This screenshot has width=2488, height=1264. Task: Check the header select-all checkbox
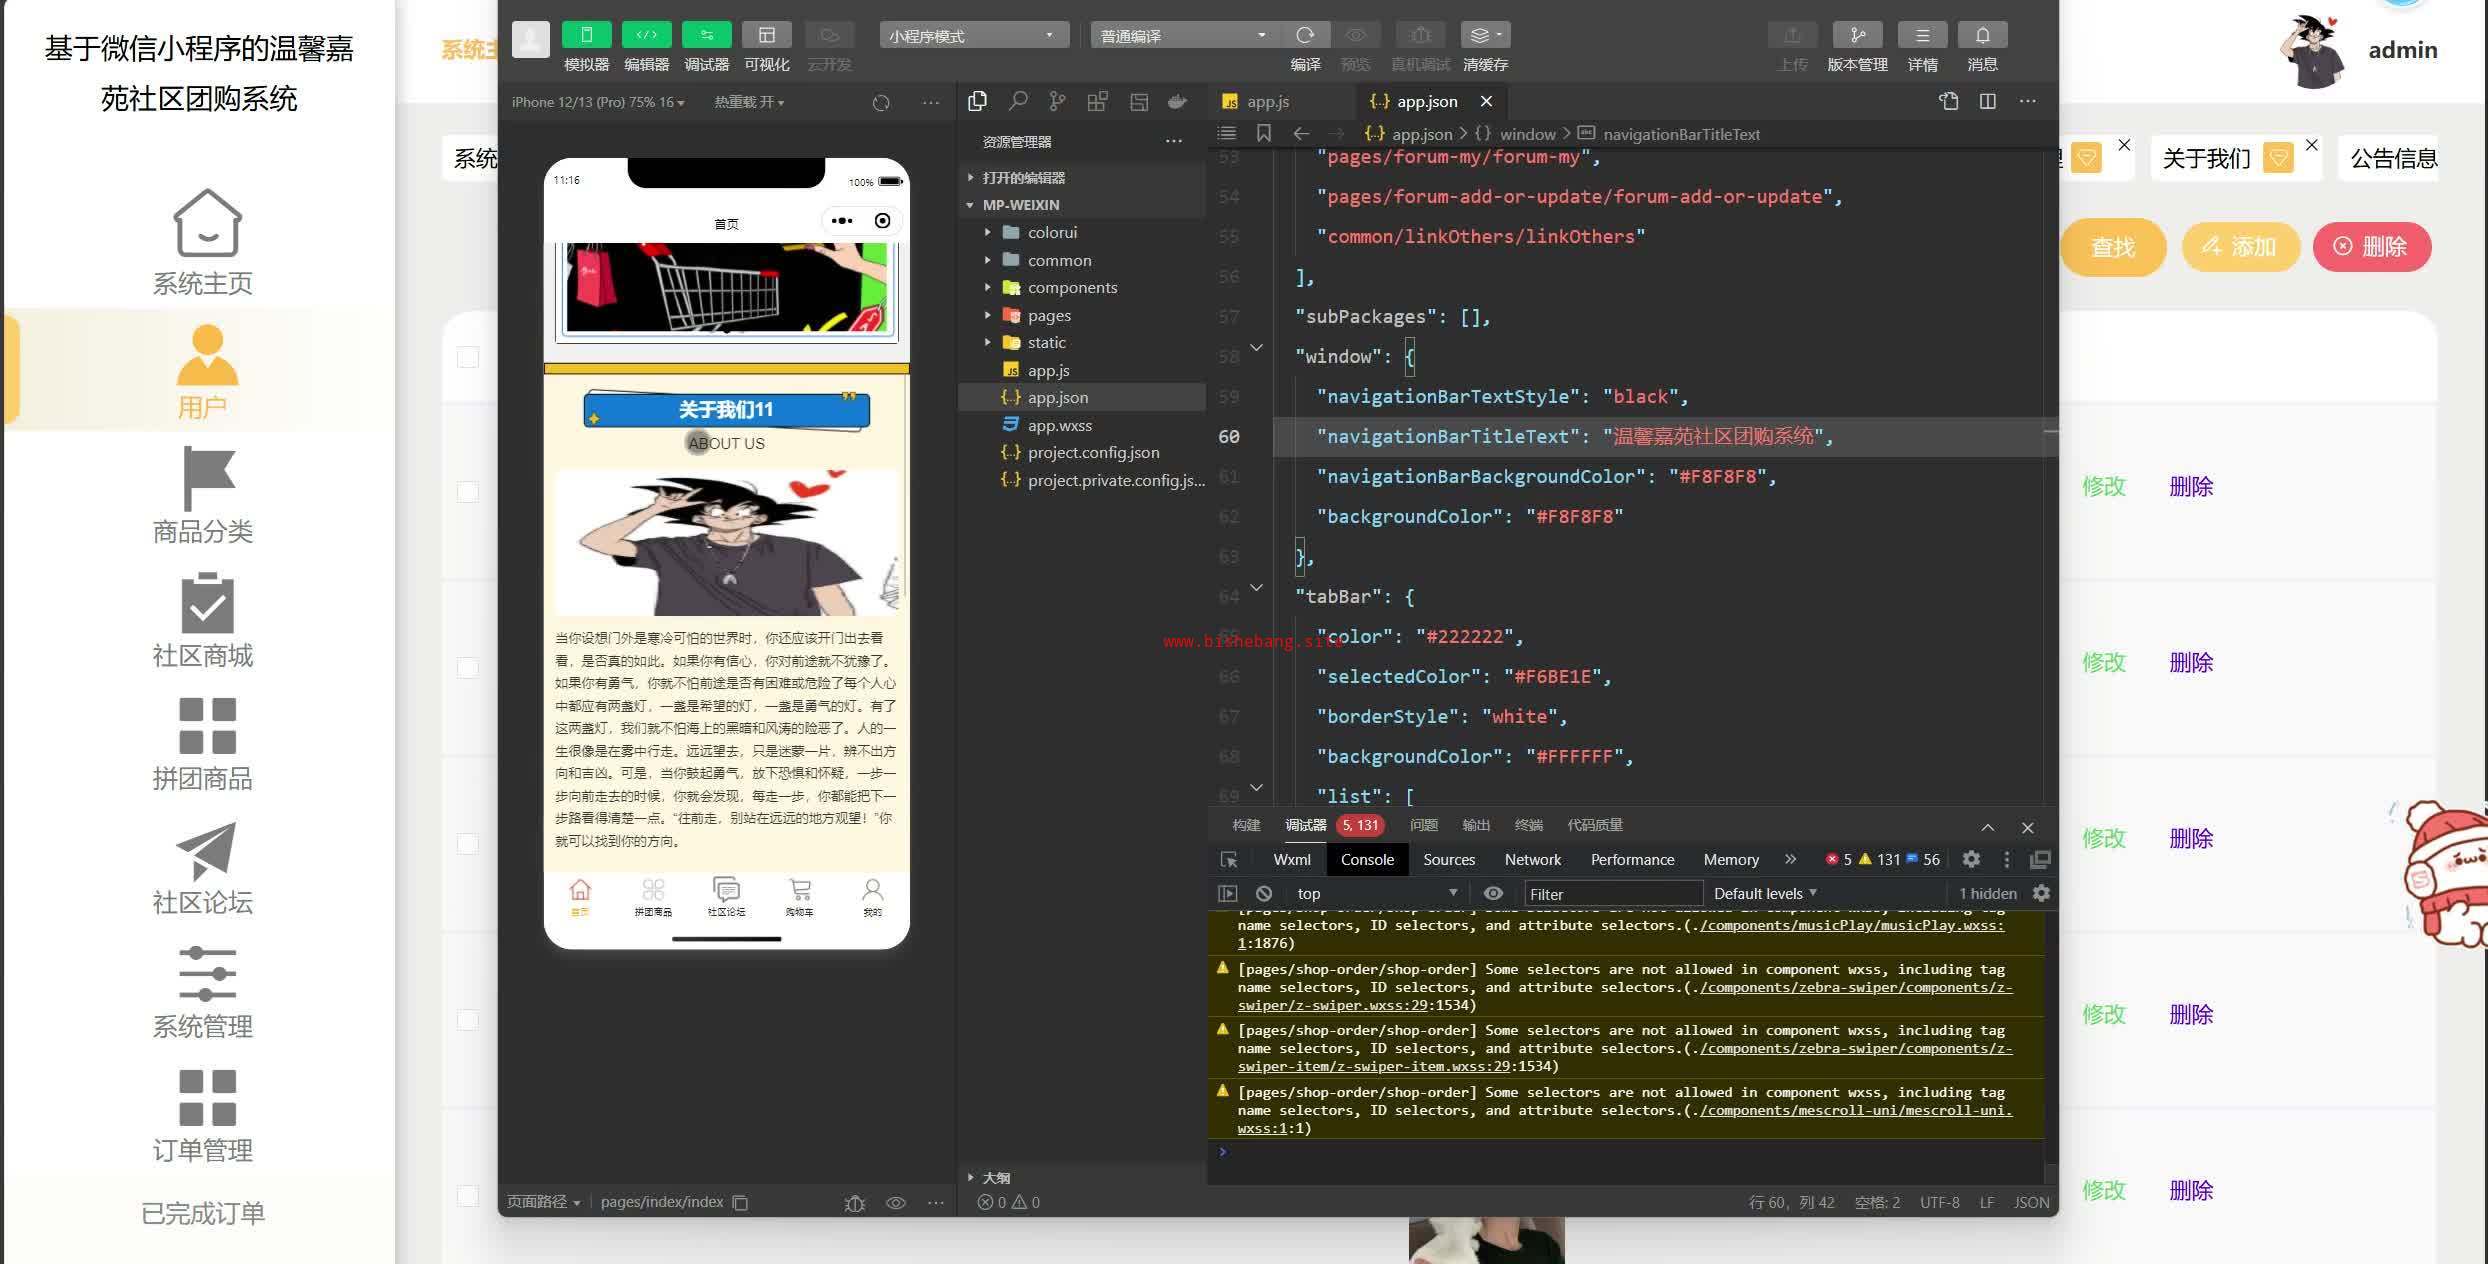468,357
